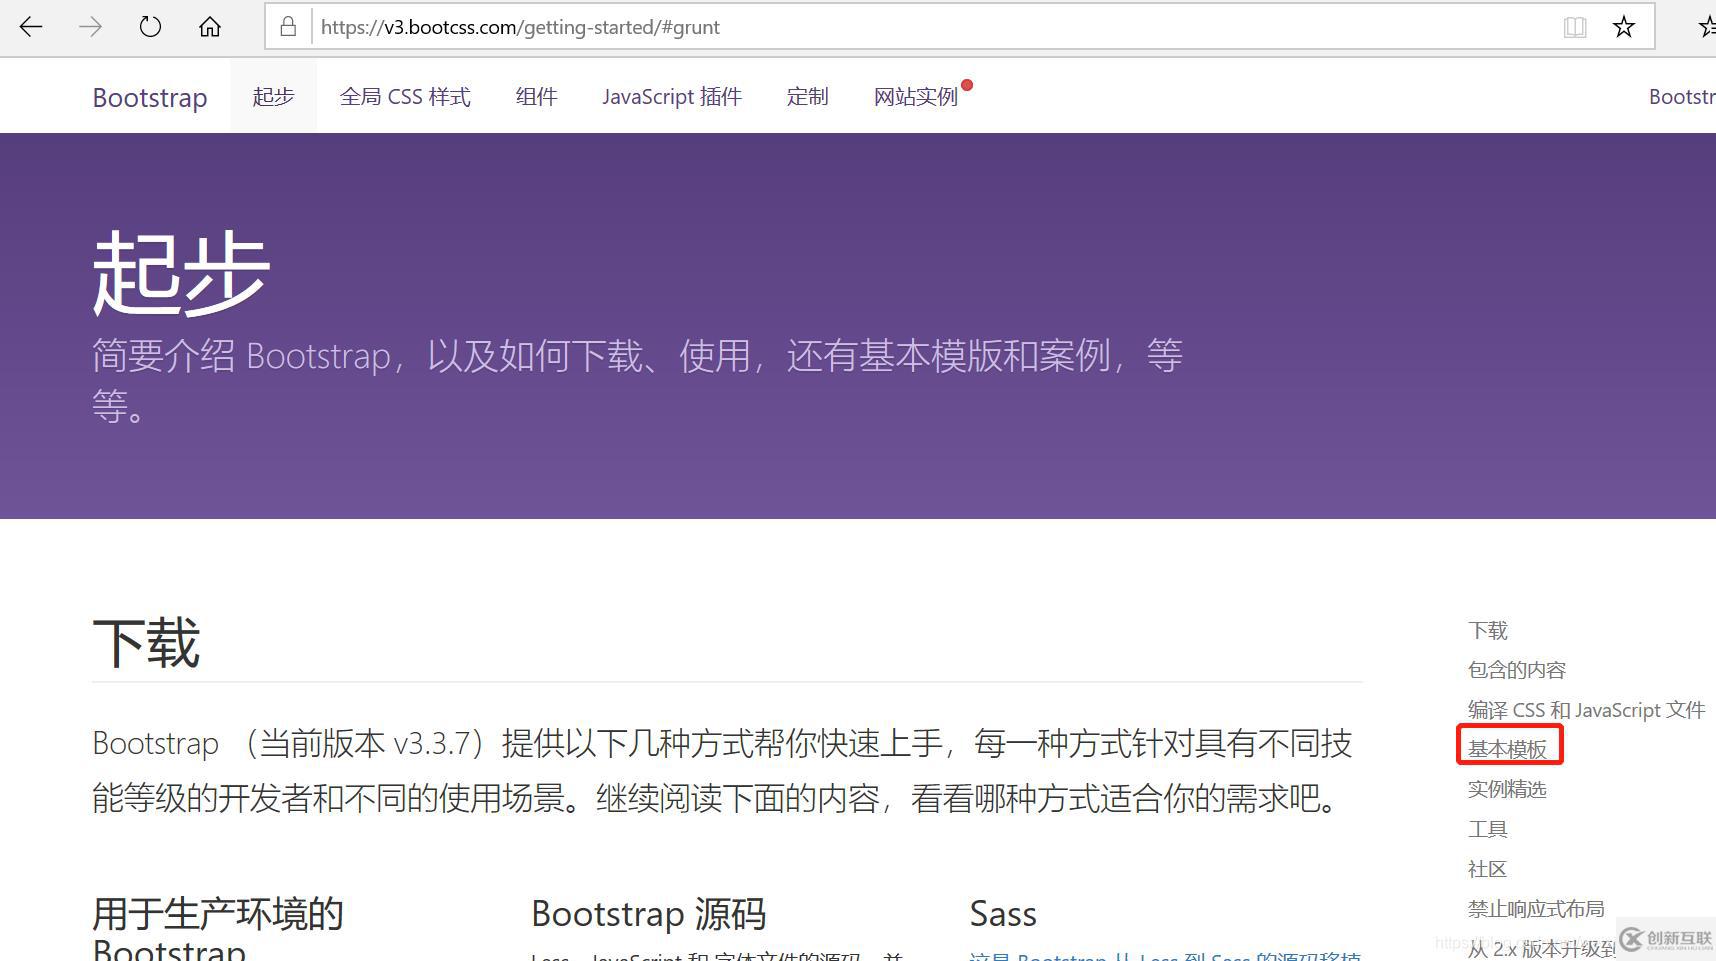1716x961 pixels.
Task: Click the 用于生产环境的 Bootstrap heading
Action: [218, 929]
